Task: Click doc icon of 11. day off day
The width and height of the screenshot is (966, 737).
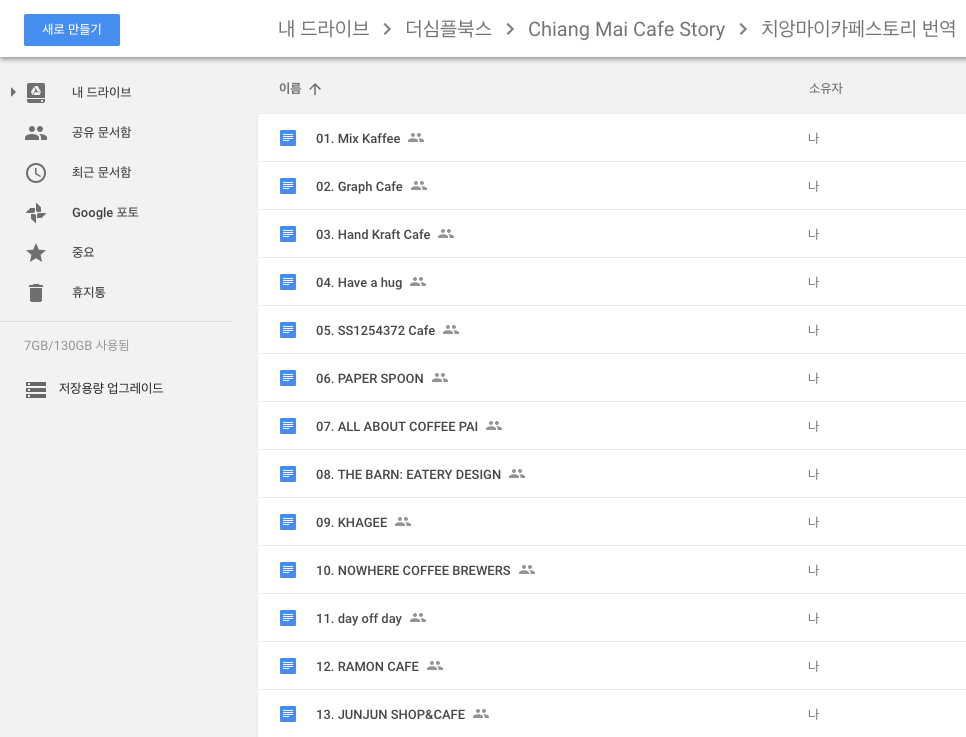Action: [288, 618]
